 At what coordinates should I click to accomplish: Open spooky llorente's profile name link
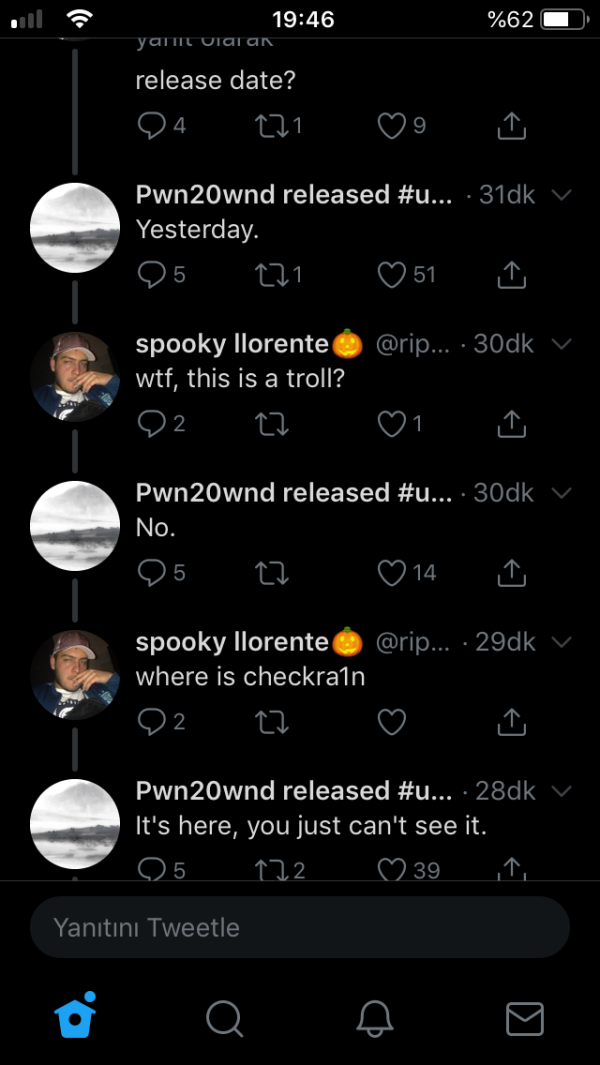coord(234,344)
